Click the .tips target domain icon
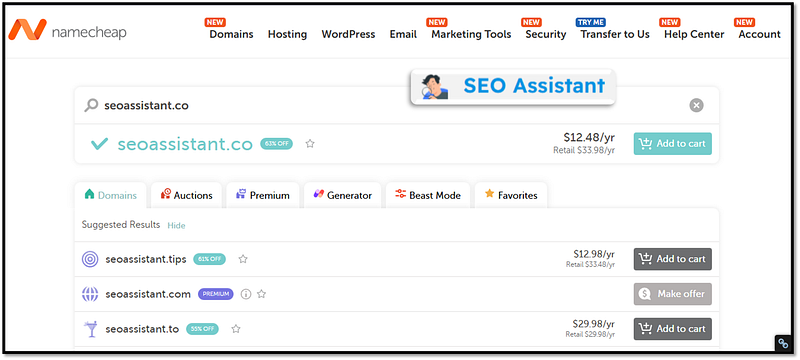 (90, 259)
